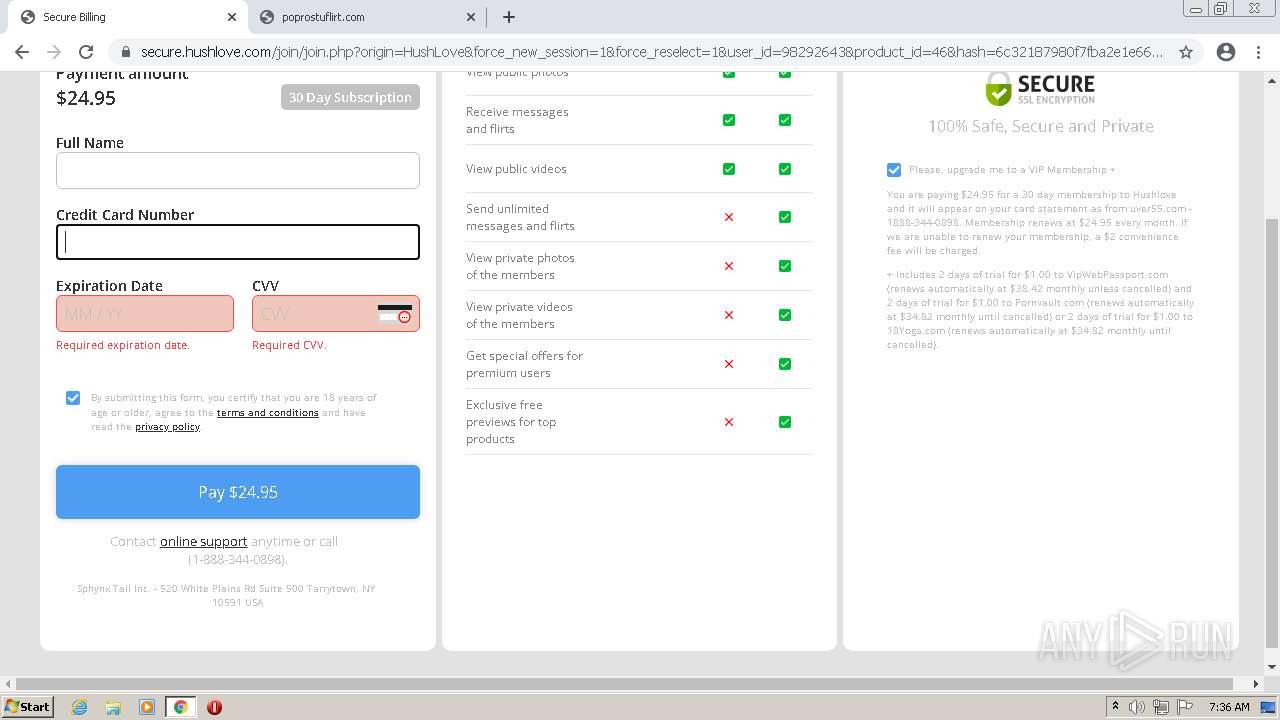
Task: Open the Chrome three-dot menu
Action: coord(1258,52)
